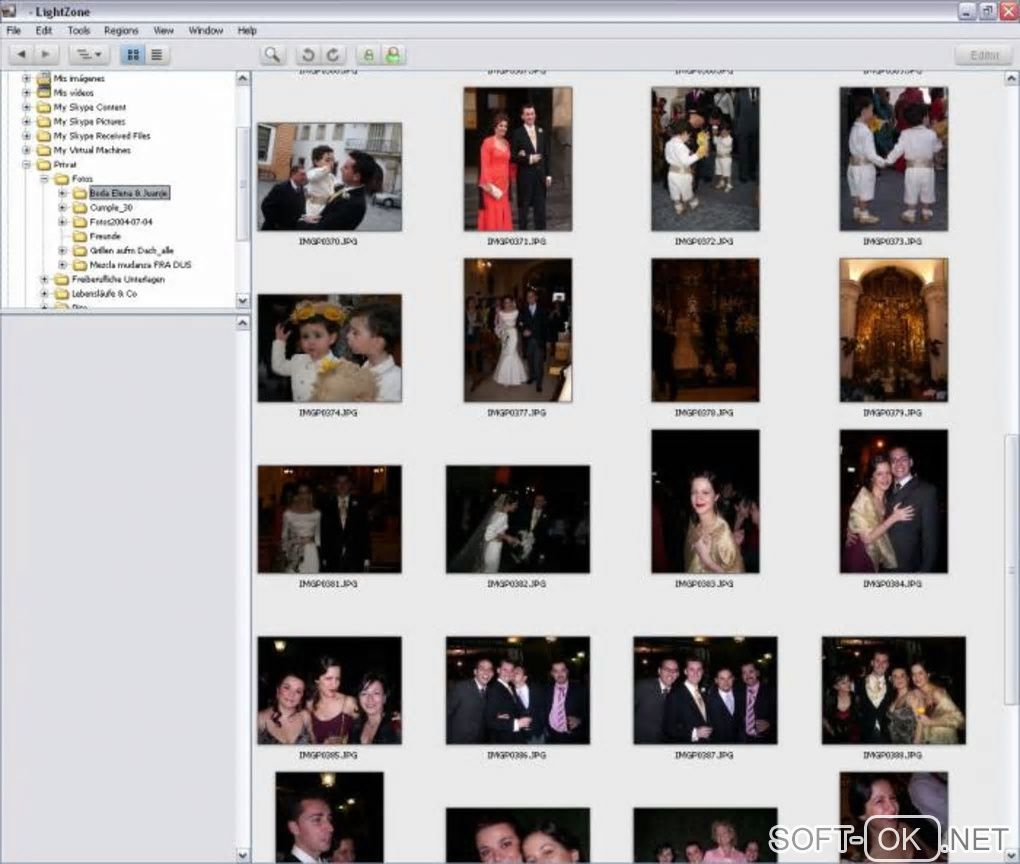This screenshot has width=1020, height=864.
Task: Select thumbnail IMGP0371.JPG
Action: coord(518,159)
